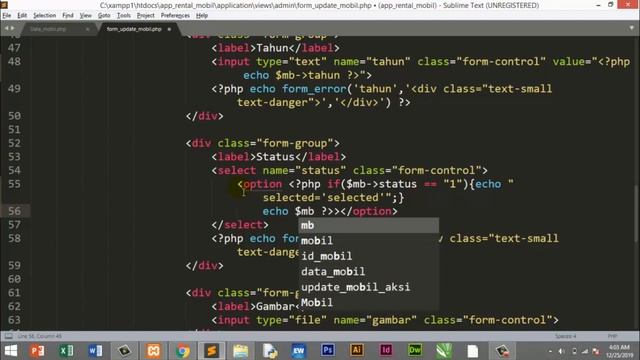Screen dimensions: 640x360
Task: Place cursor on 'Tahun' label text
Action: tap(272, 48)
